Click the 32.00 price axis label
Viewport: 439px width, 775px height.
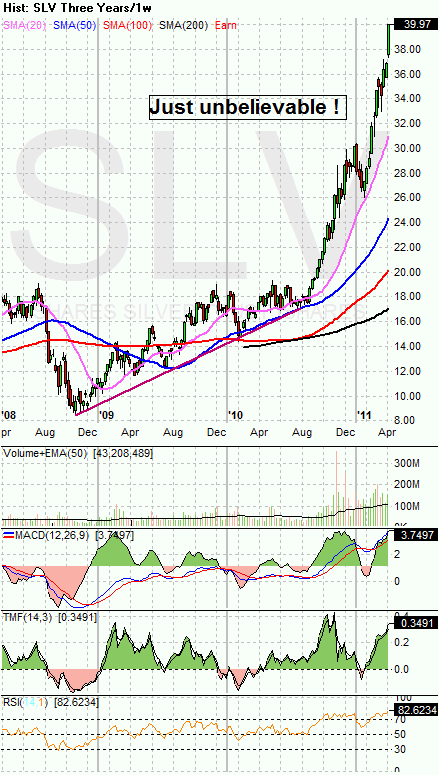pos(408,123)
